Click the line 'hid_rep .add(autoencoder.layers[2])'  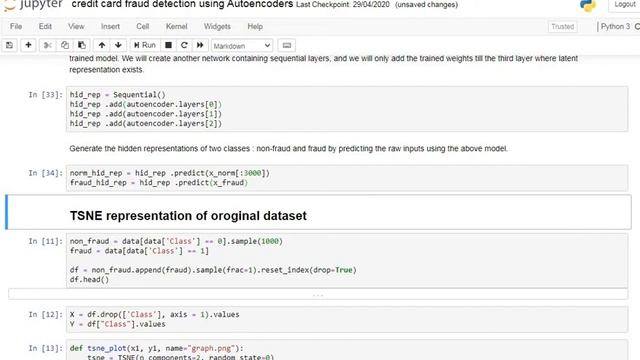tap(146, 123)
